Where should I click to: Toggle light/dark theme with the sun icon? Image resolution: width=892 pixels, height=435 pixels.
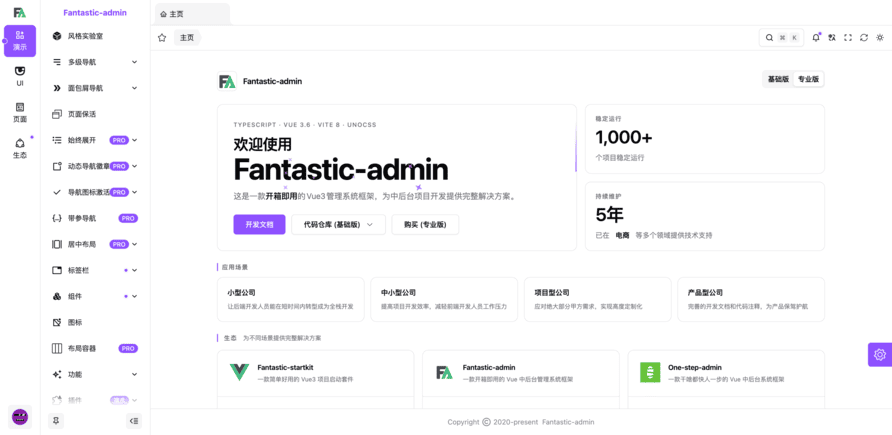click(880, 37)
